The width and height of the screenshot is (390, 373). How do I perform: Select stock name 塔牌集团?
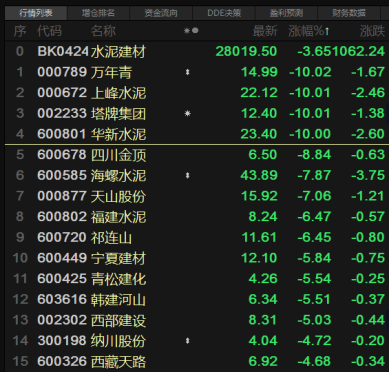point(118,114)
